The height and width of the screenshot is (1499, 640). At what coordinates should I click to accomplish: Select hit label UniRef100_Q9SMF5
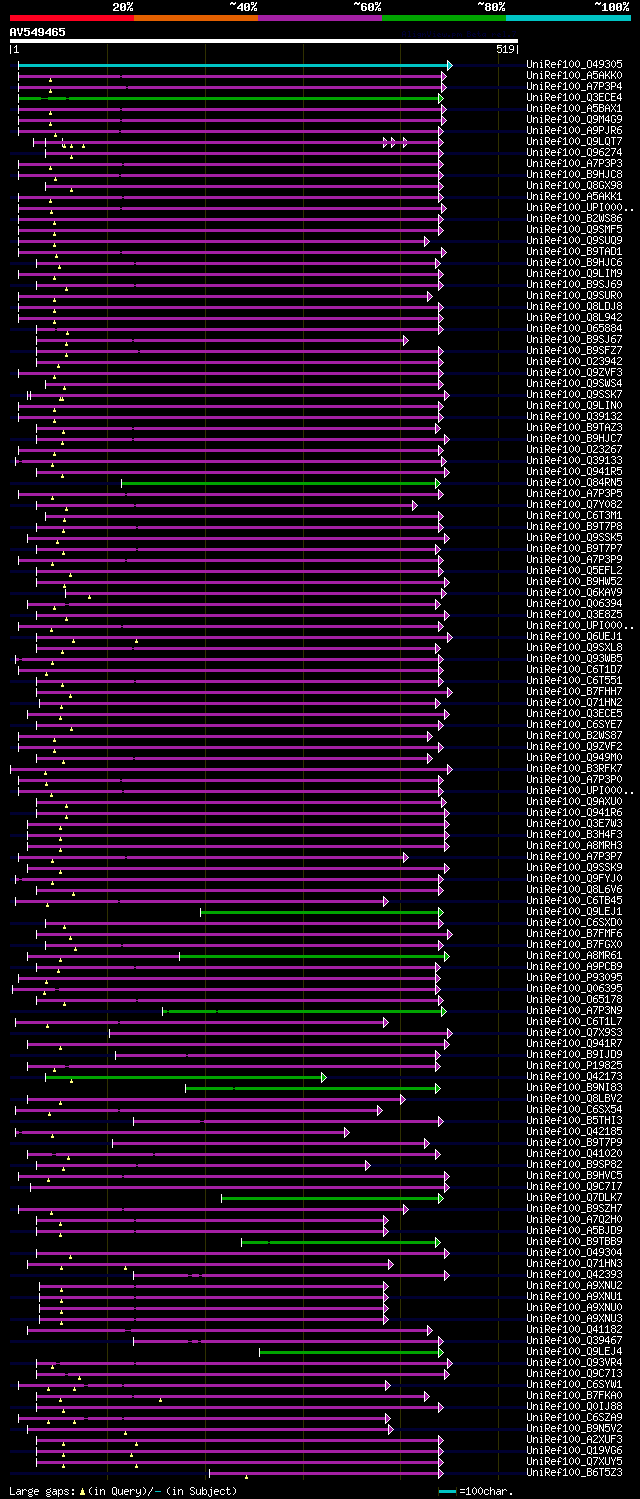point(573,230)
